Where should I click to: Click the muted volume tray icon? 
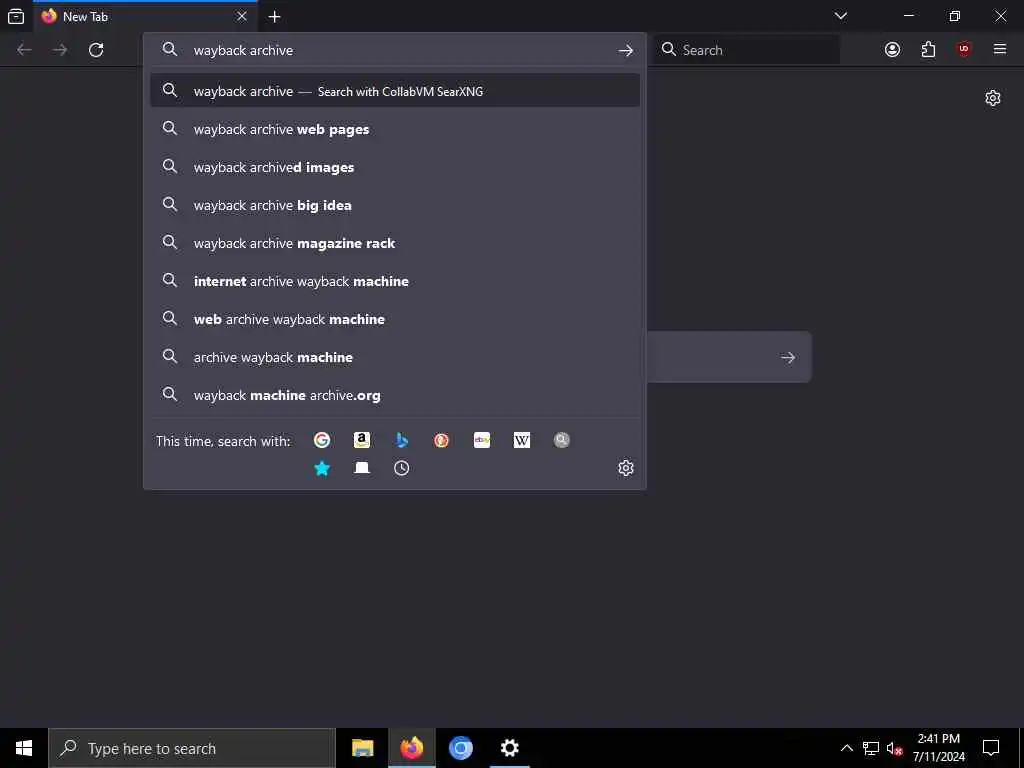pos(894,748)
